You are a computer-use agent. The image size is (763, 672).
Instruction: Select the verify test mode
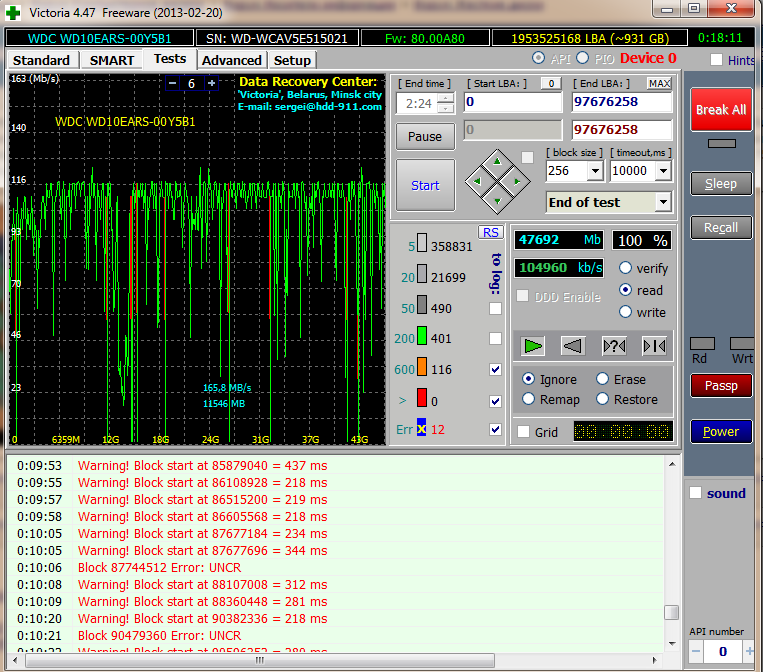[626, 268]
